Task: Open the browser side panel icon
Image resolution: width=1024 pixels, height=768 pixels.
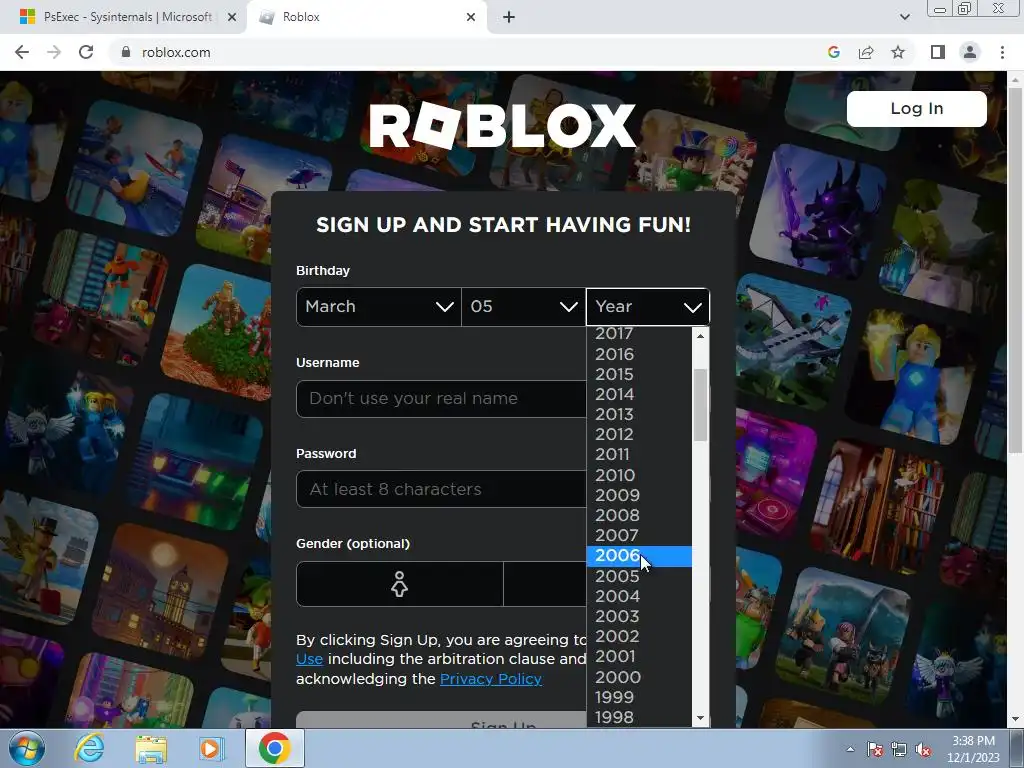Action: click(938, 52)
